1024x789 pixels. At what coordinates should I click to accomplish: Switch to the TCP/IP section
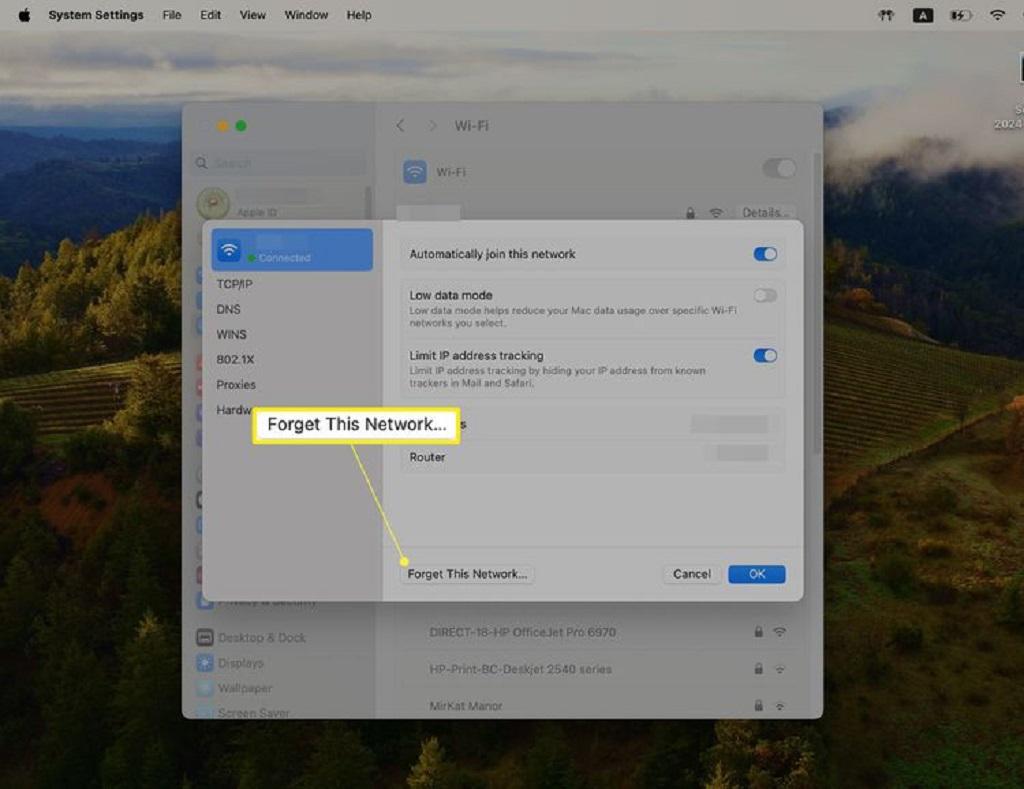[234, 284]
